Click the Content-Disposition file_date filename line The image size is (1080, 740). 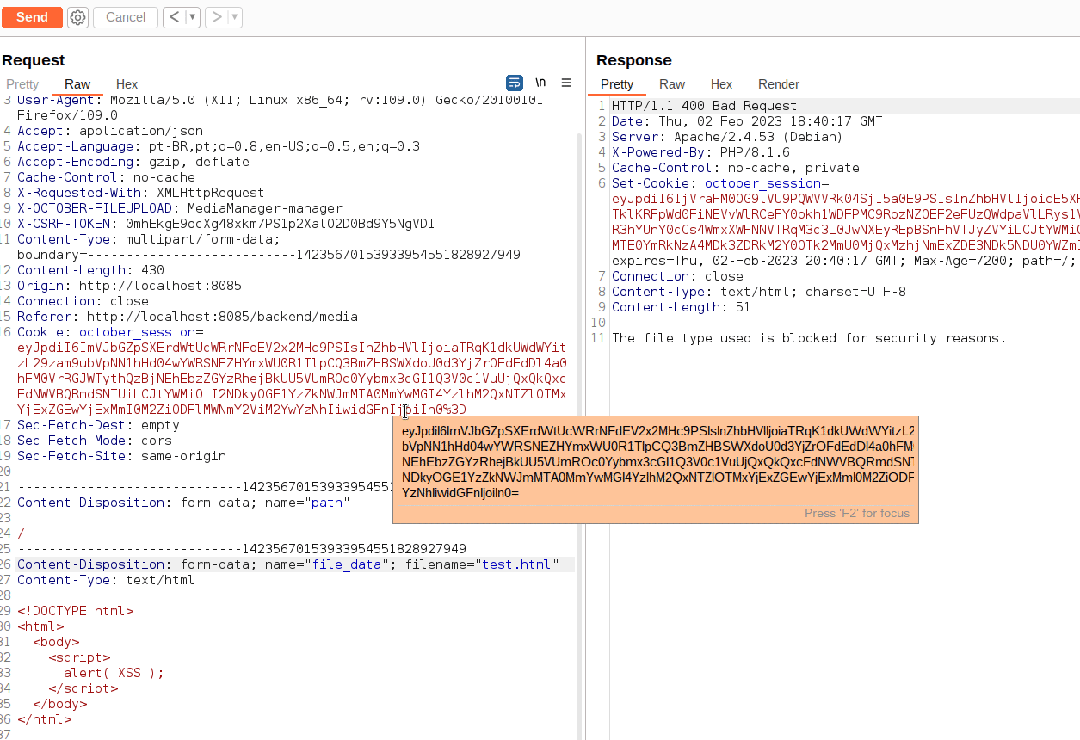coord(288,564)
